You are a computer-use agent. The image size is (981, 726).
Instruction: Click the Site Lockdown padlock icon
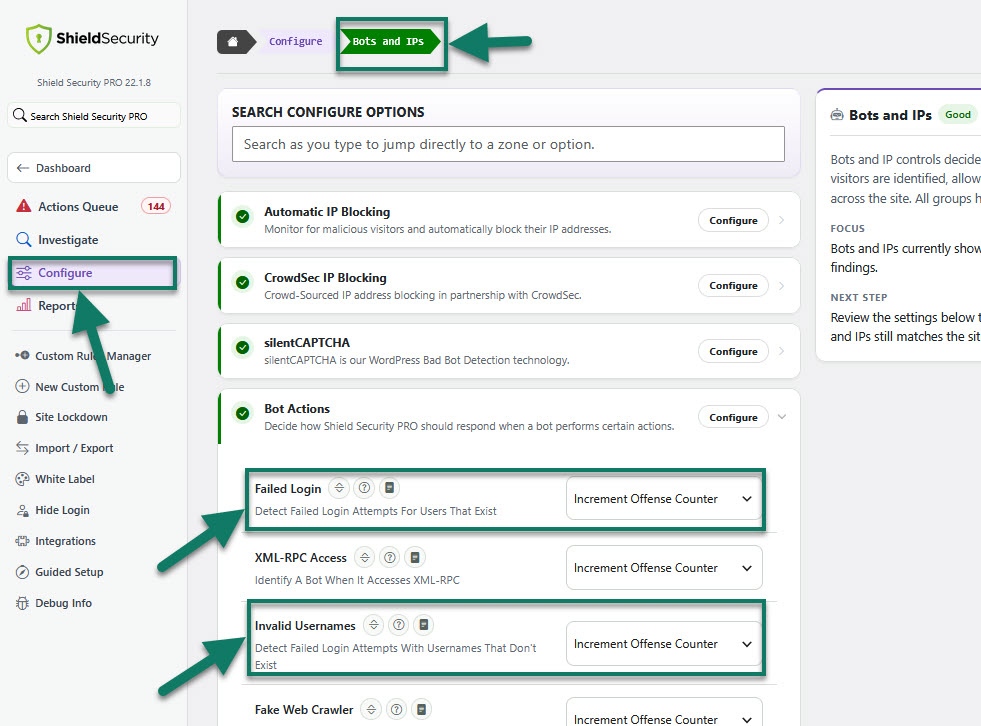click(23, 417)
